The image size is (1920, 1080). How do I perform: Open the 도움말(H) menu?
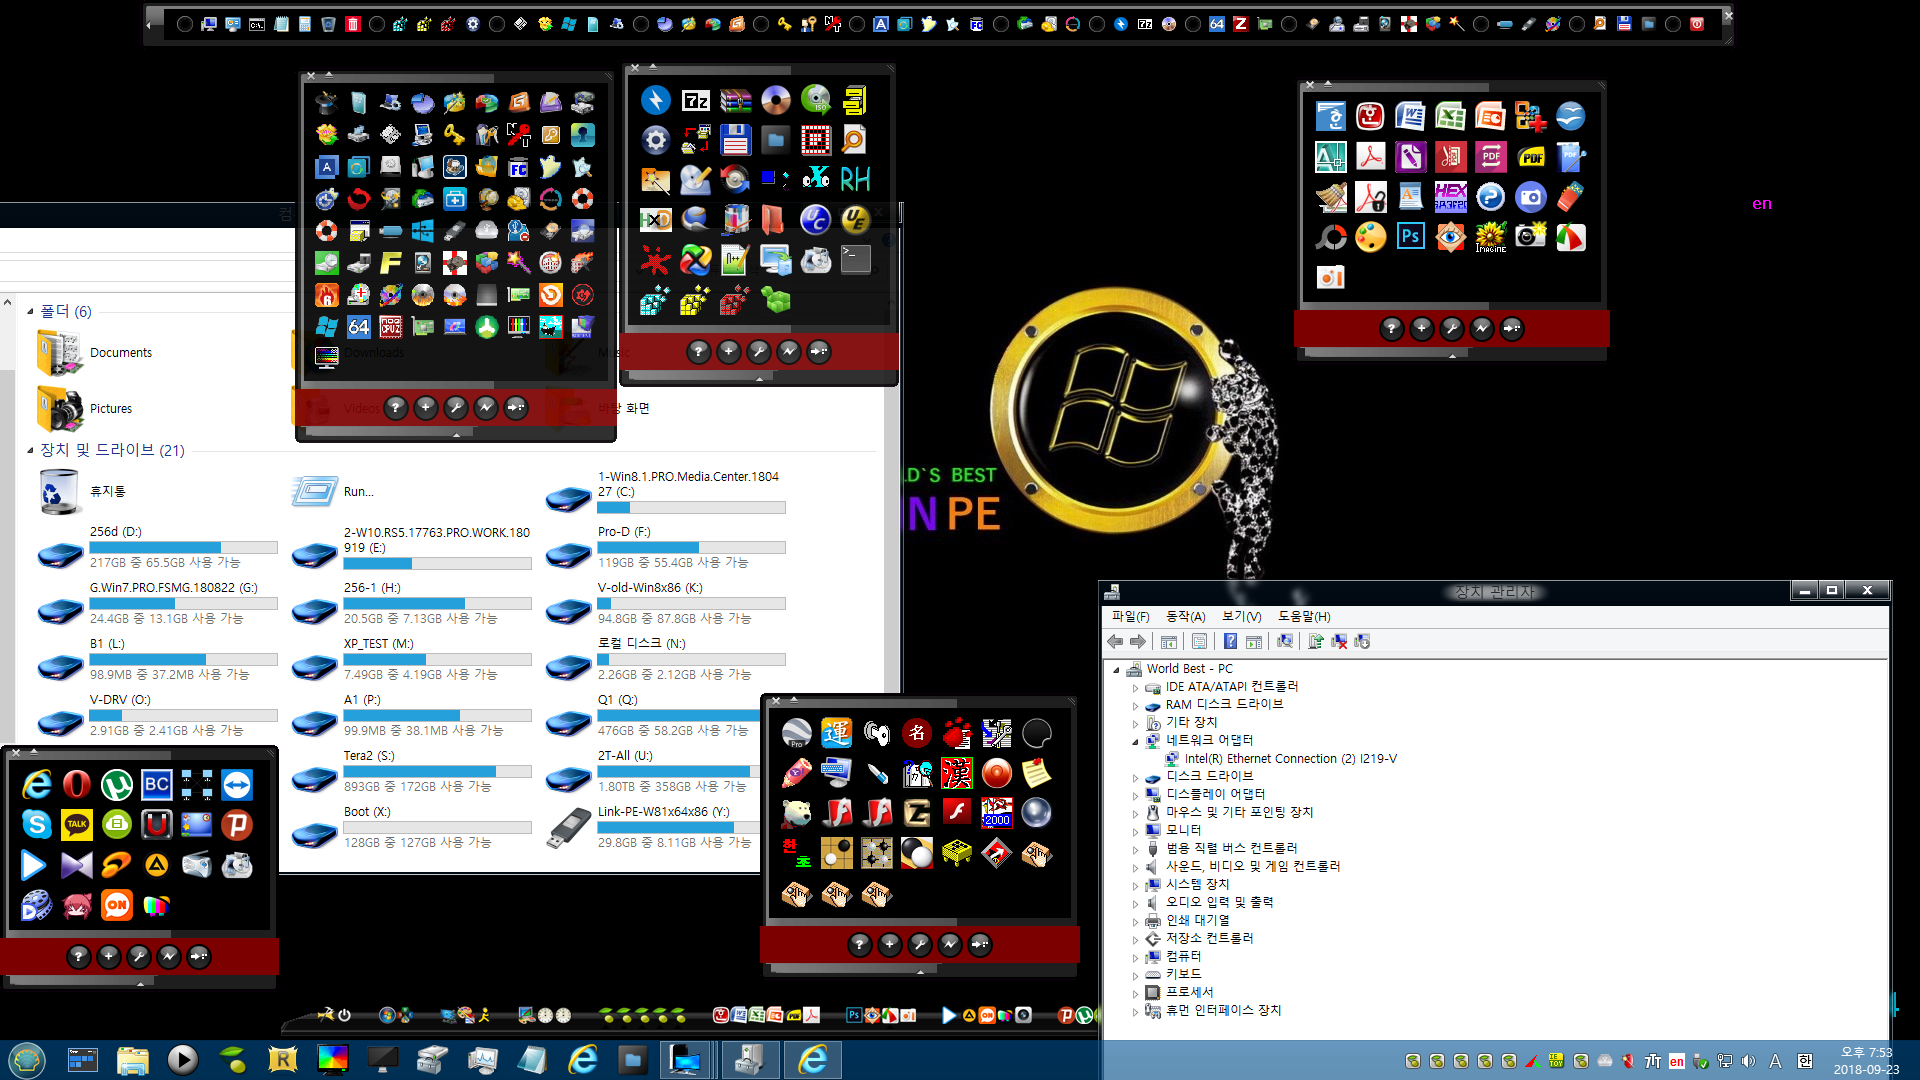pyautogui.click(x=1304, y=616)
